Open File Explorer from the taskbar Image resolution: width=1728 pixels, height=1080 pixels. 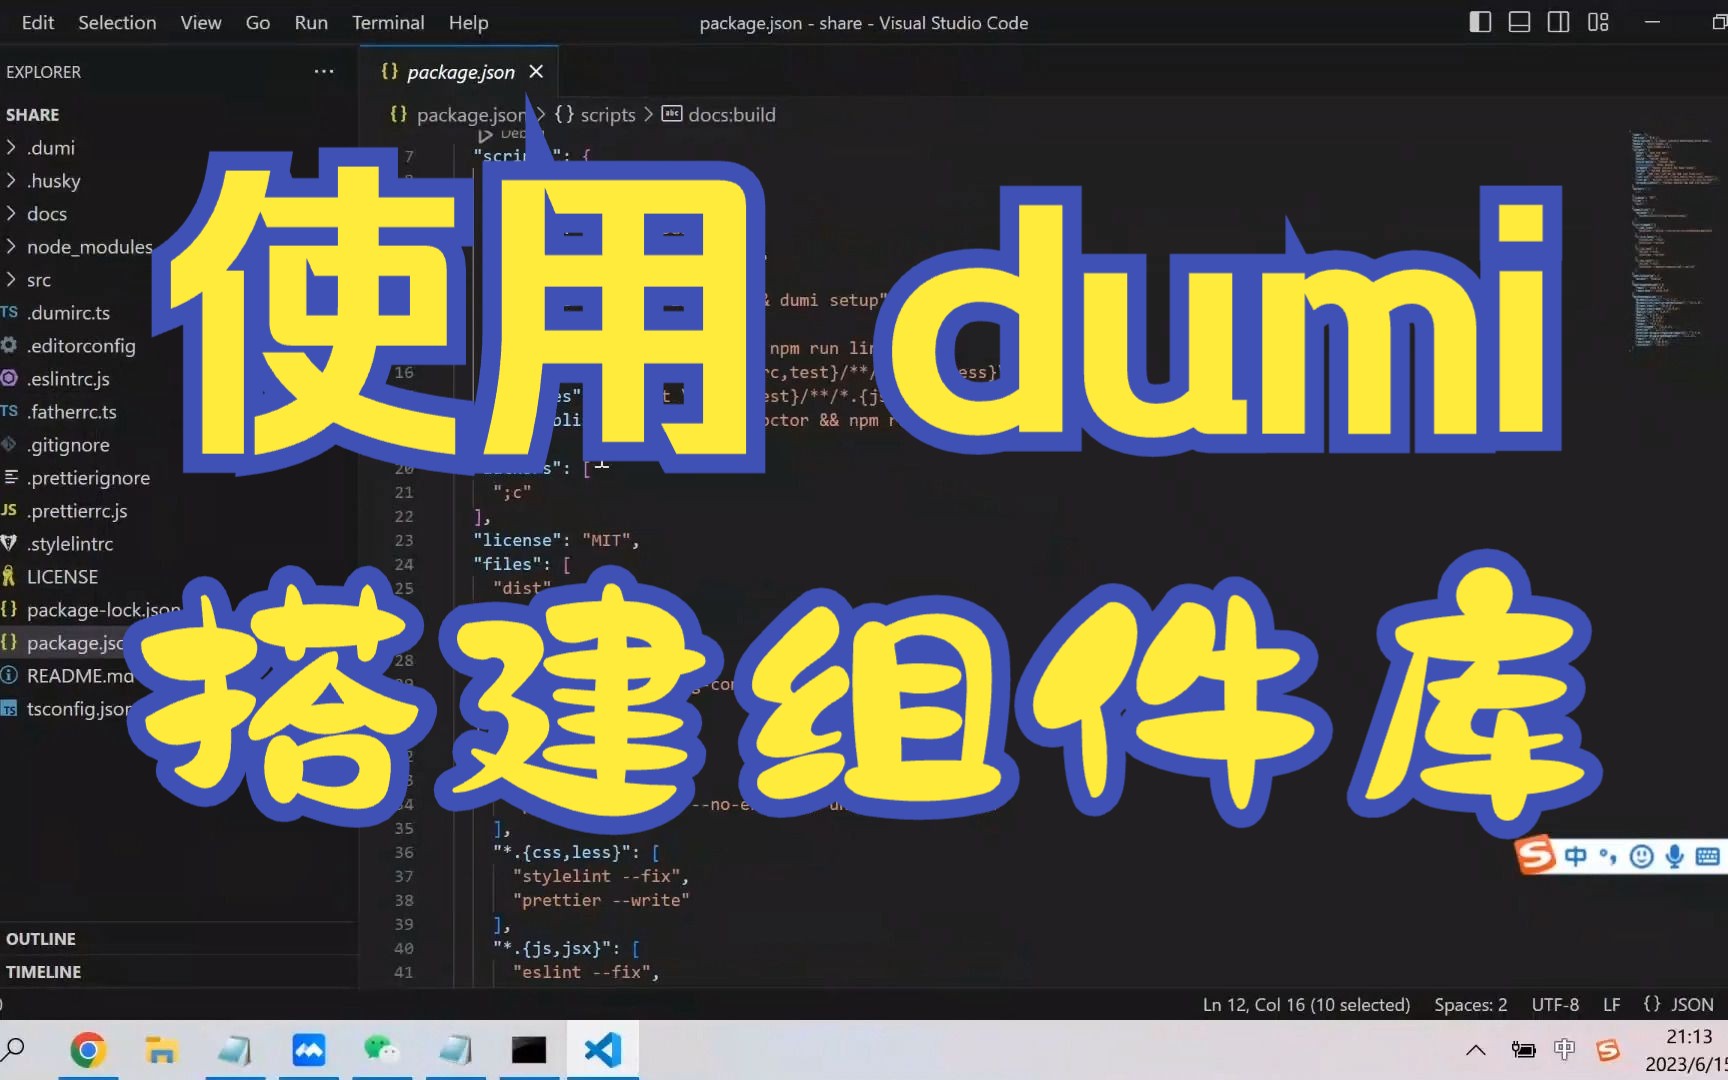point(161,1050)
